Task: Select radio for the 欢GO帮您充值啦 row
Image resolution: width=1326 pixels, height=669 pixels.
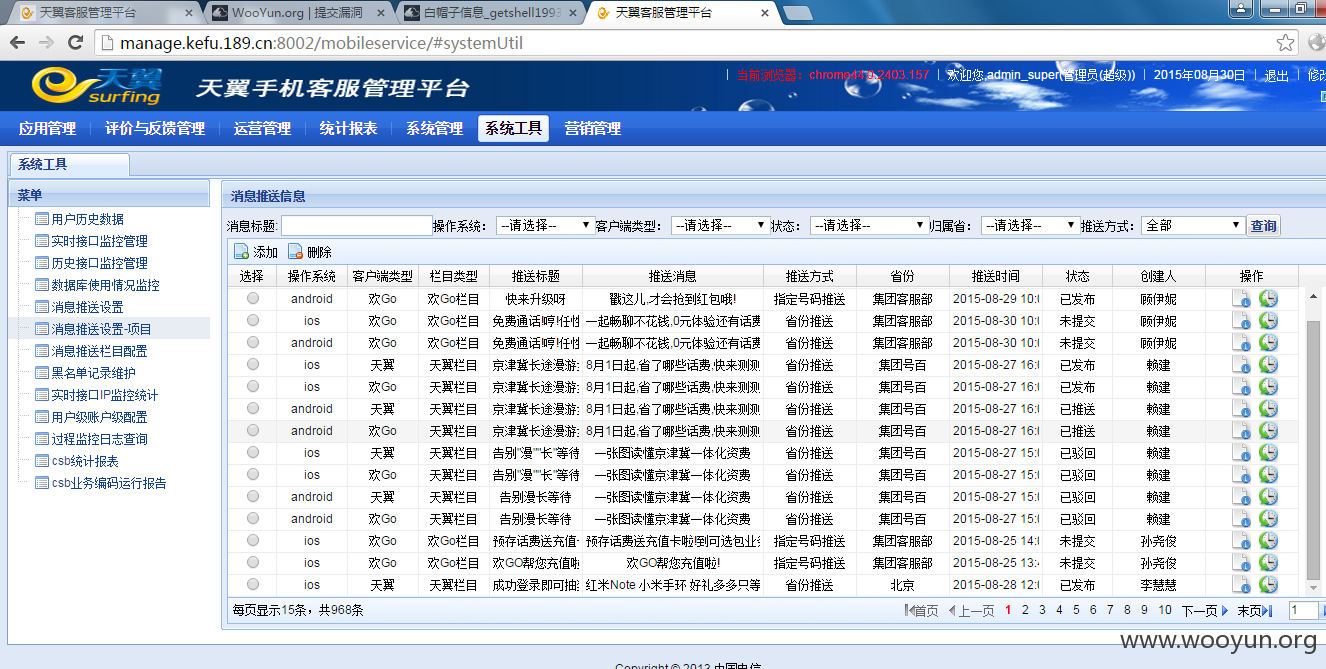Action: [253, 562]
